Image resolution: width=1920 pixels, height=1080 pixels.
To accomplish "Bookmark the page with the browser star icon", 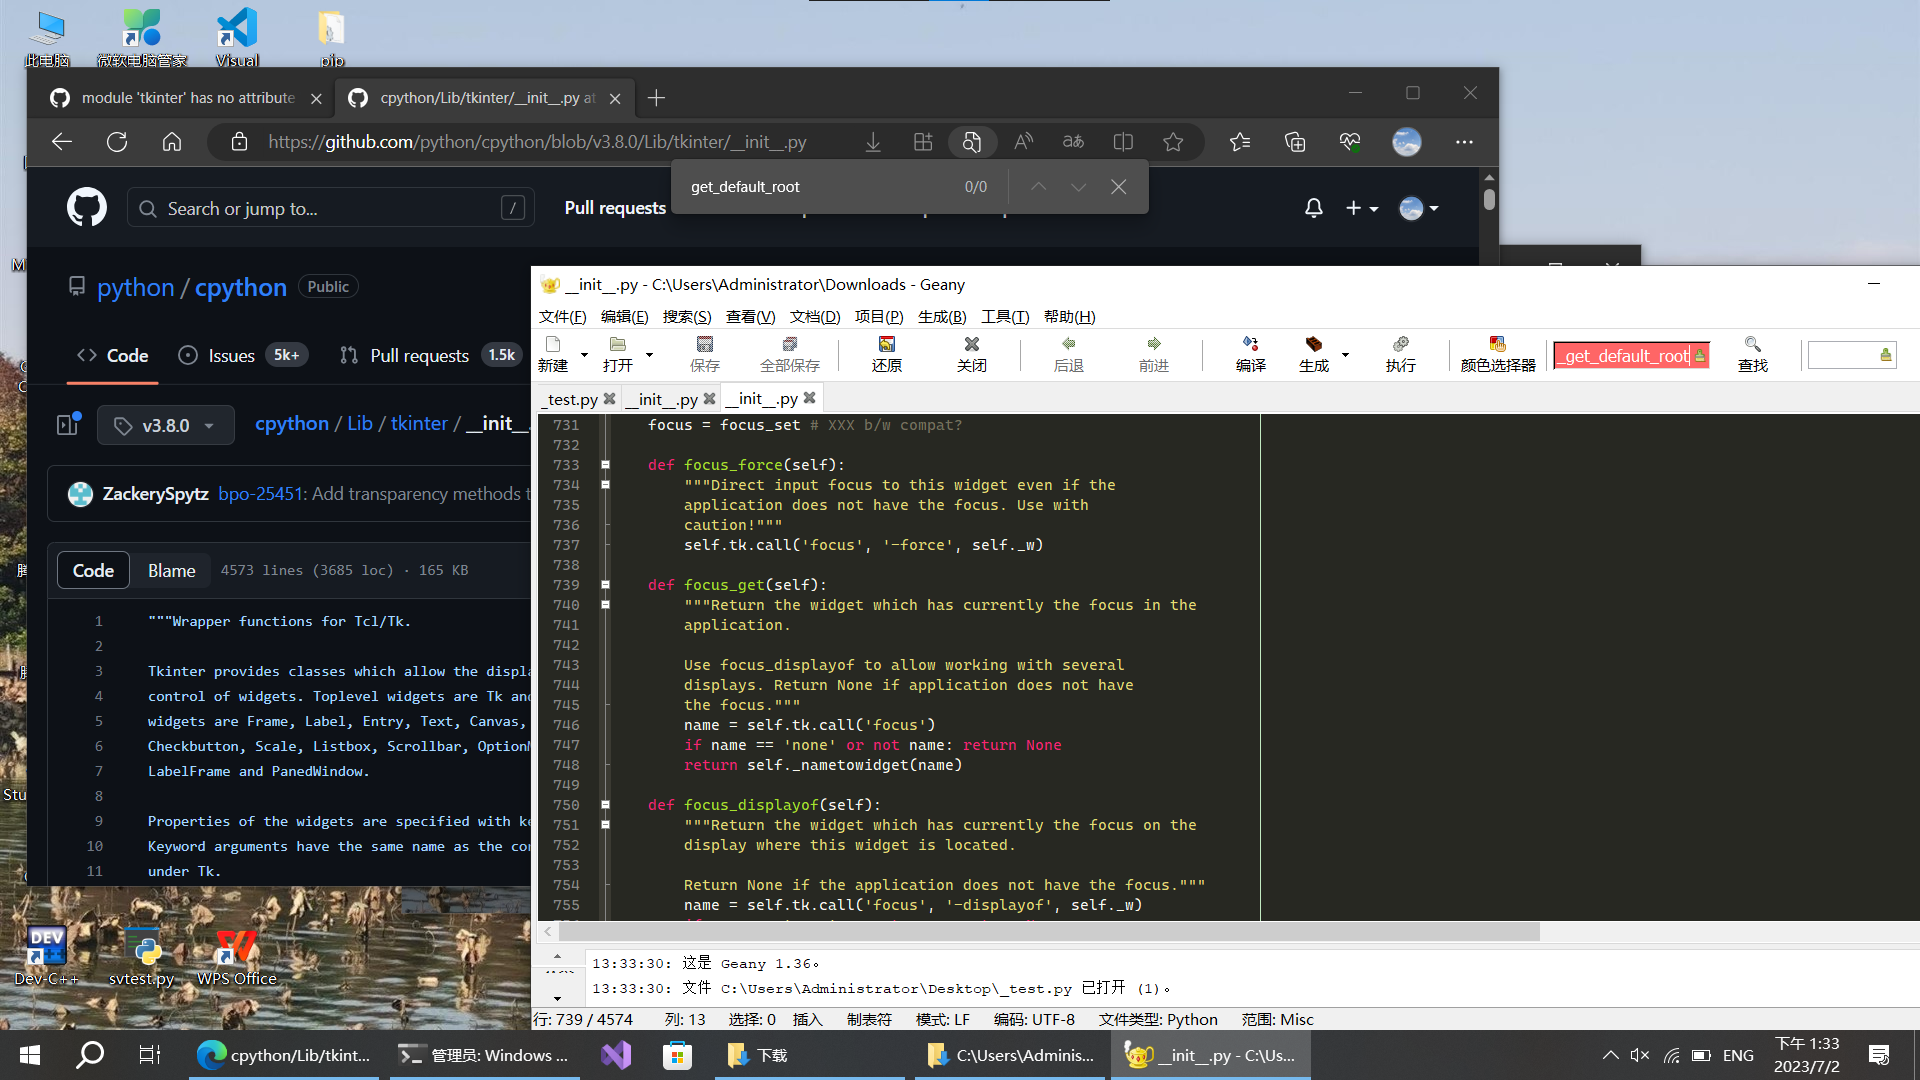I will click(x=1174, y=142).
